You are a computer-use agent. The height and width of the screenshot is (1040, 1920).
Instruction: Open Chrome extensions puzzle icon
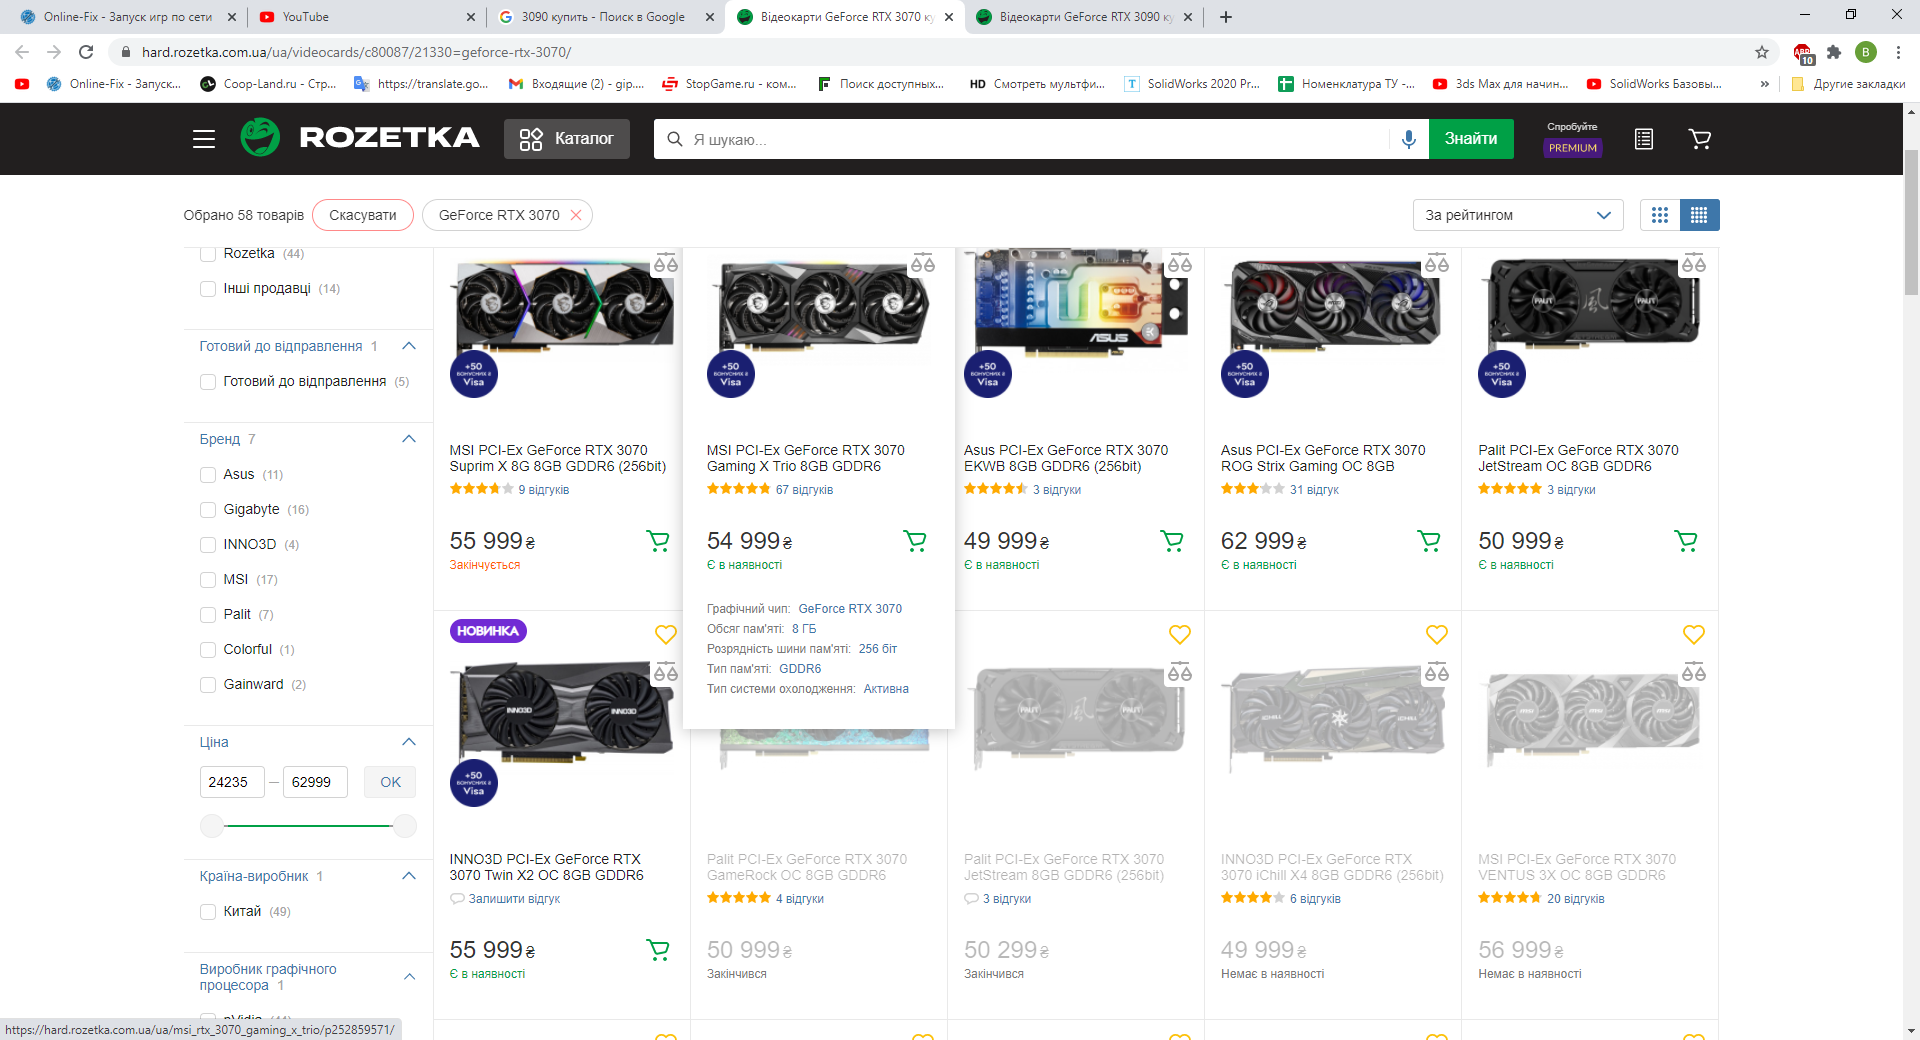(1834, 52)
